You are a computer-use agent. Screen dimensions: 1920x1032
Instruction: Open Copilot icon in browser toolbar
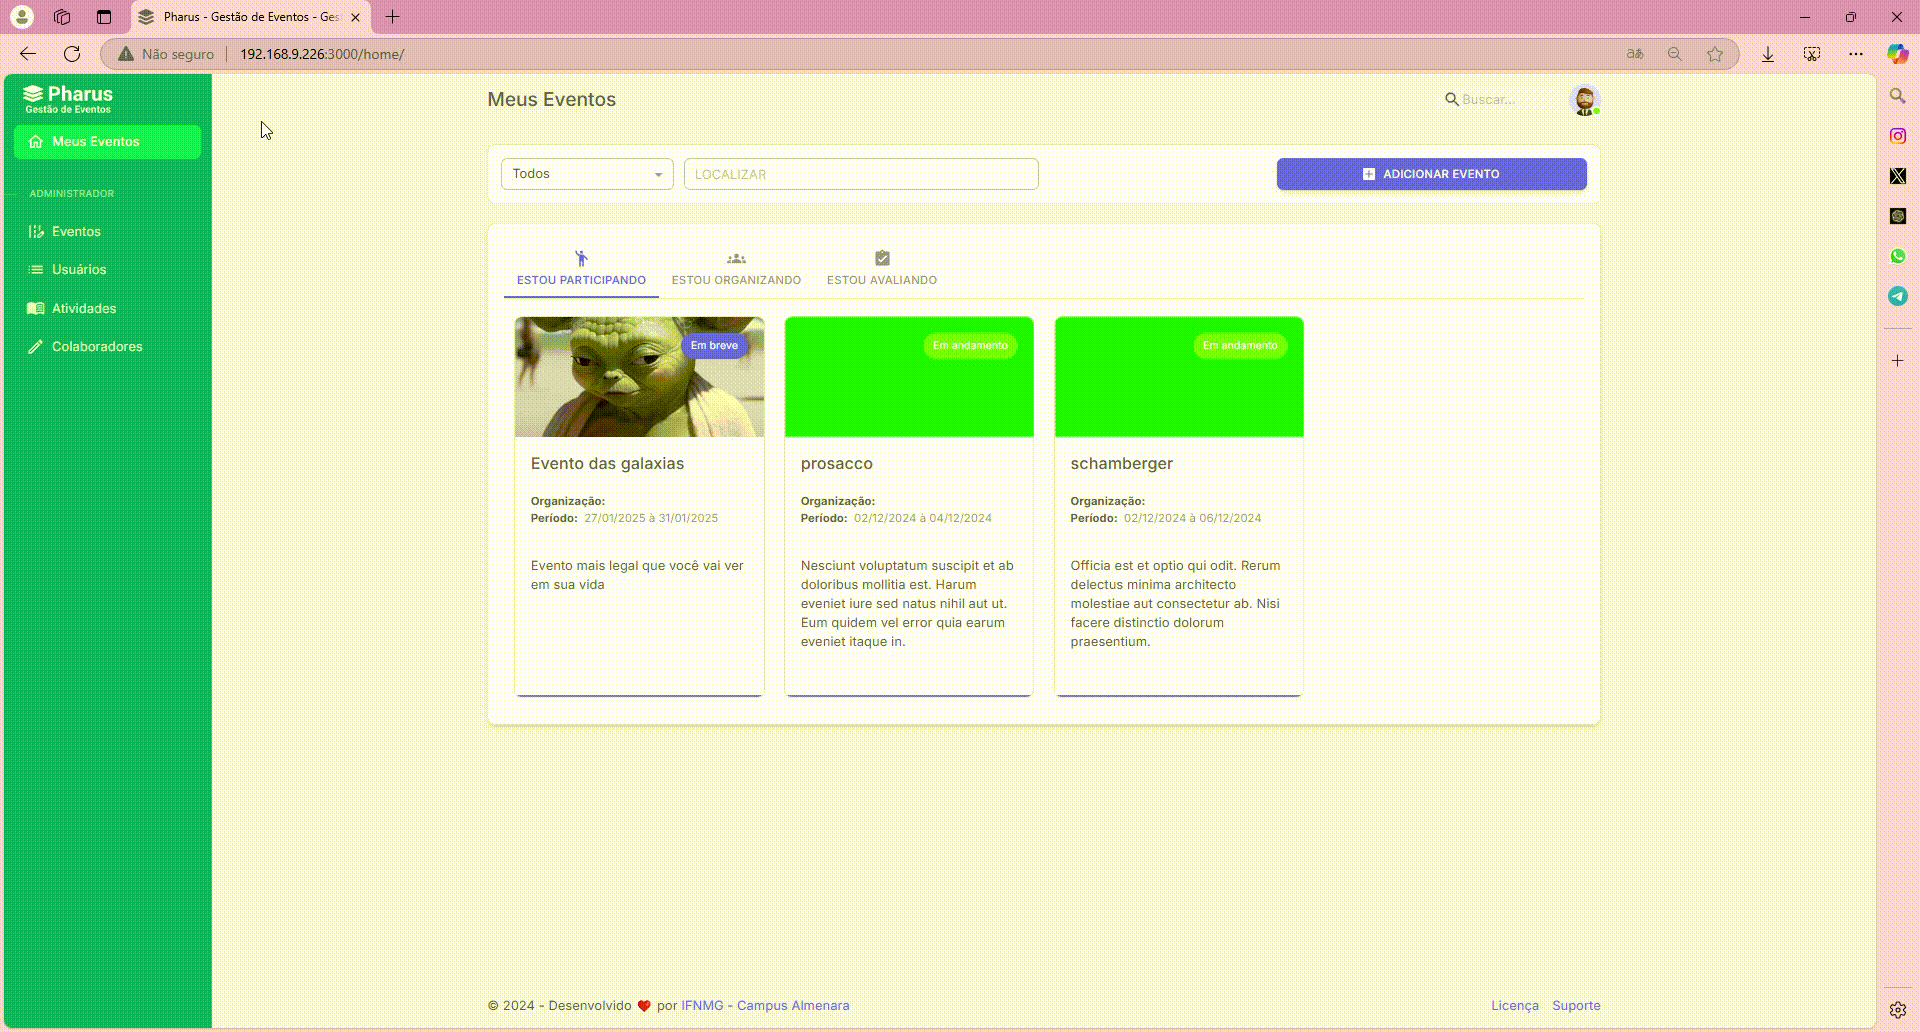point(1898,54)
